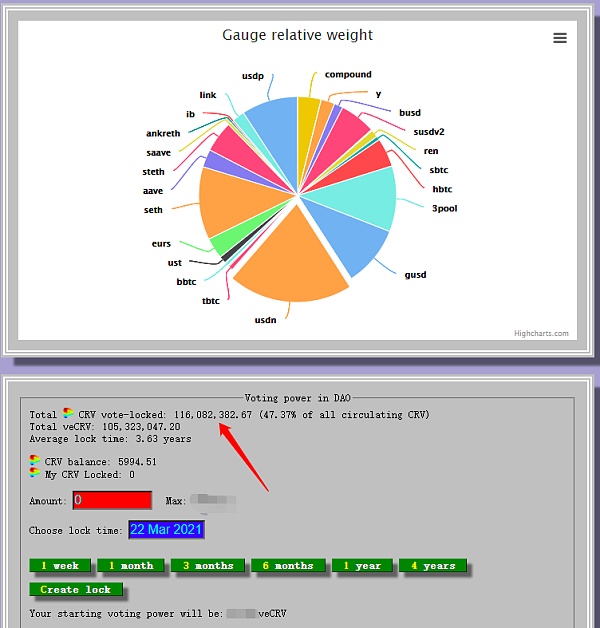600x628 pixels.
Task: Set lock time to 4 years
Action: click(431, 566)
